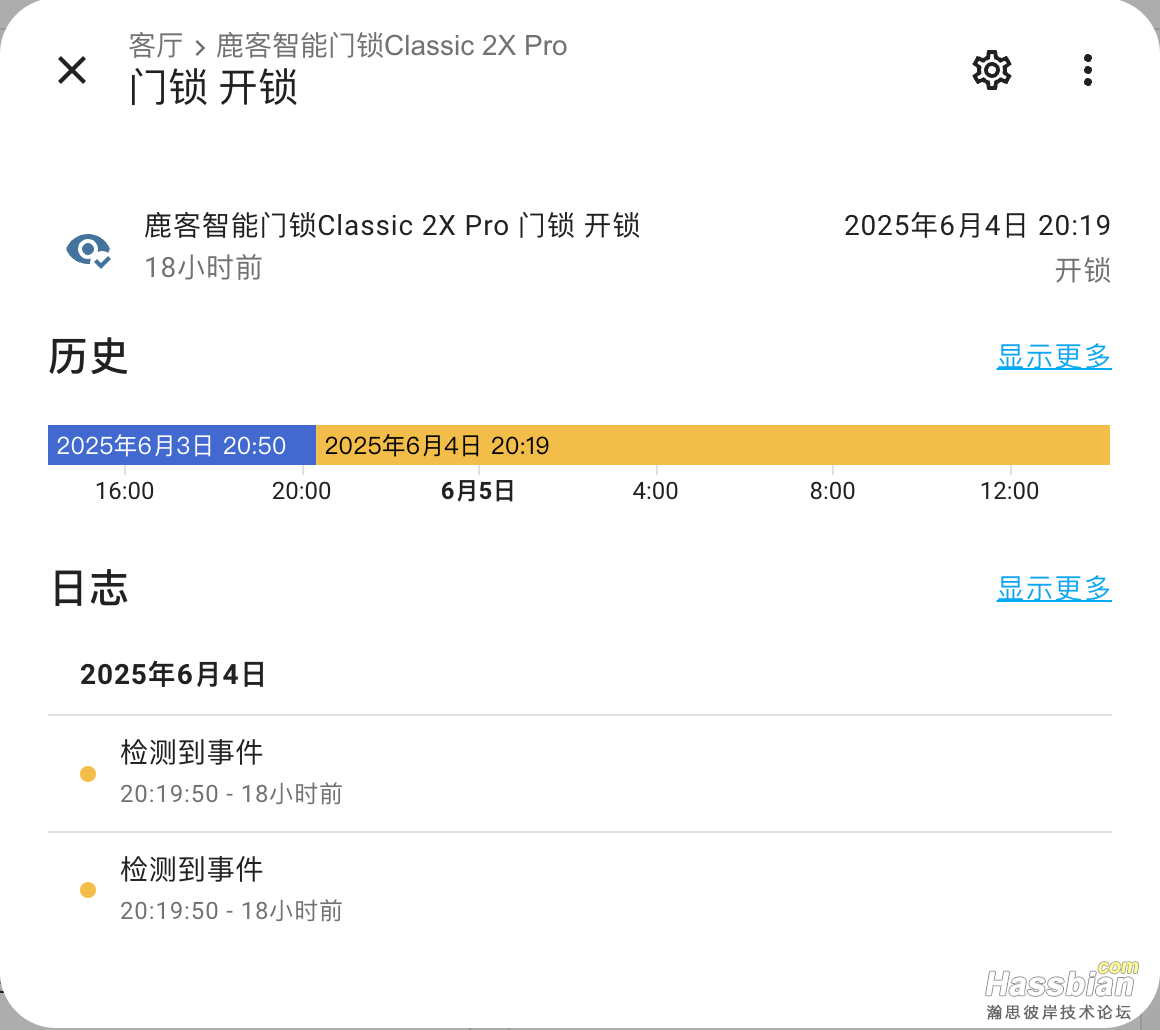The image size is (1160, 1030).
Task: Click the 12:00 timeline axis label
Action: pyautogui.click(x=1010, y=491)
